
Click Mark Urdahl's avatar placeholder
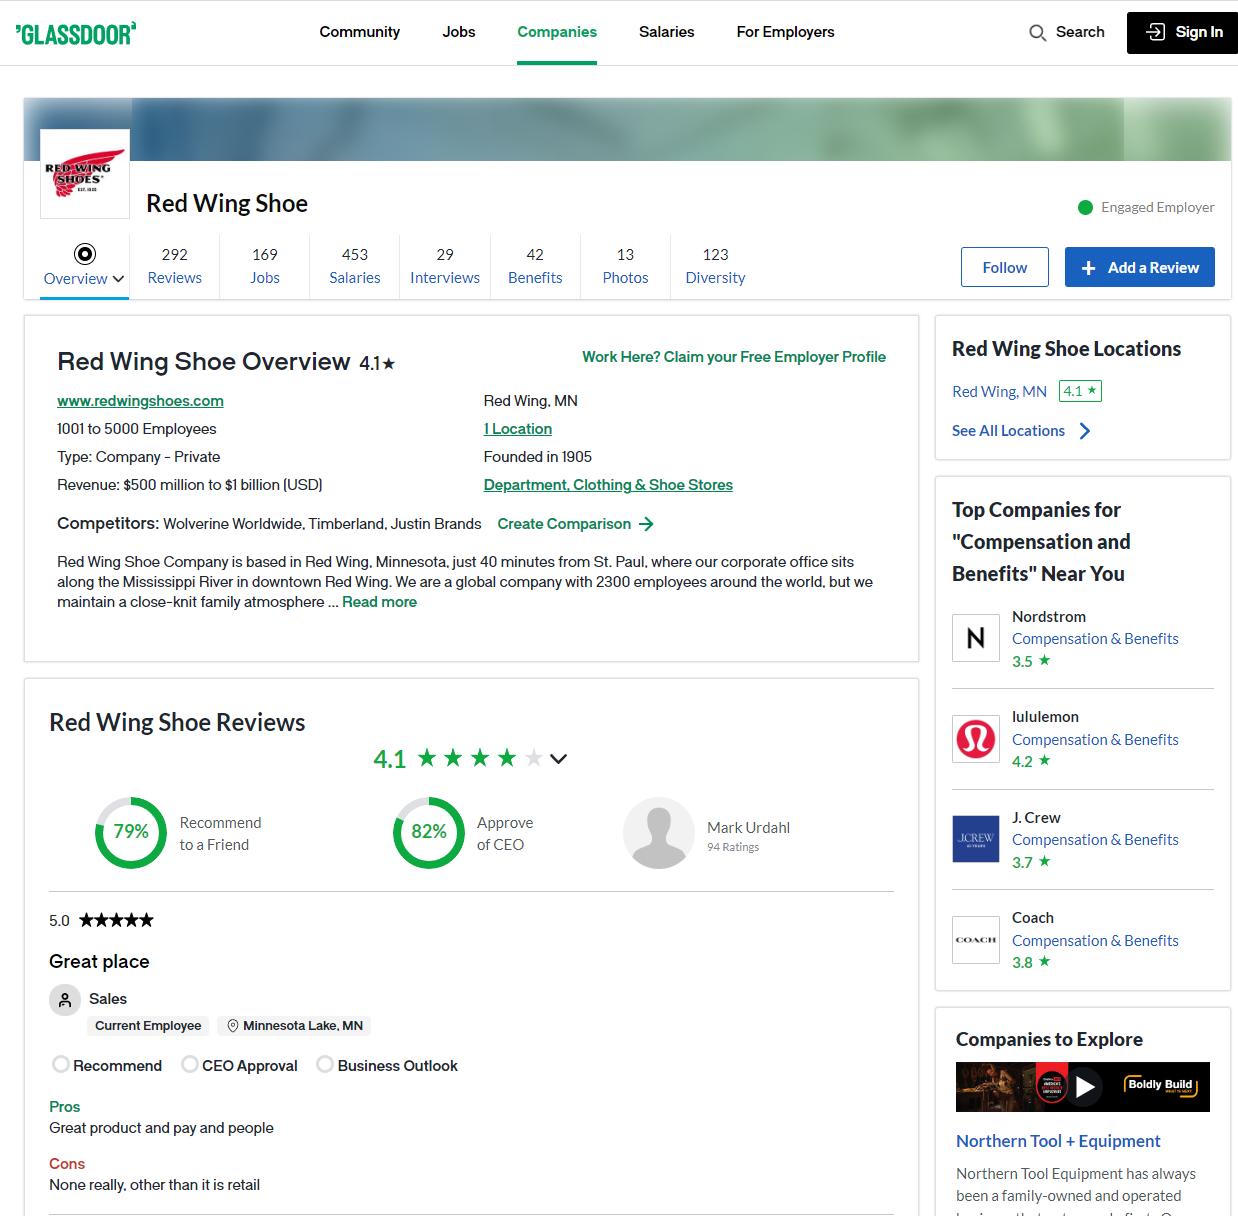coord(658,833)
